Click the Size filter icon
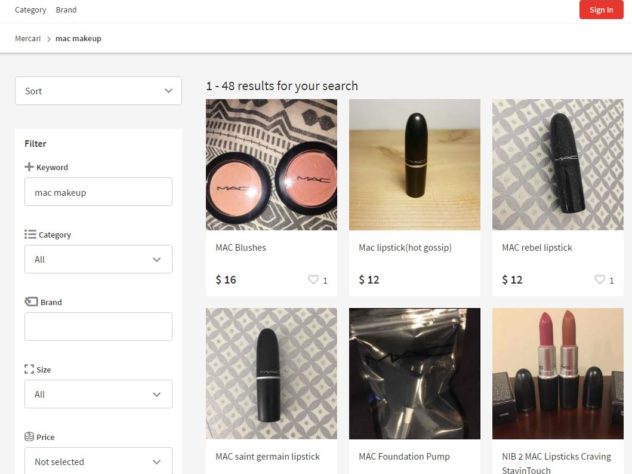Screen dimensions: 632x474 pyautogui.click(x=29, y=369)
